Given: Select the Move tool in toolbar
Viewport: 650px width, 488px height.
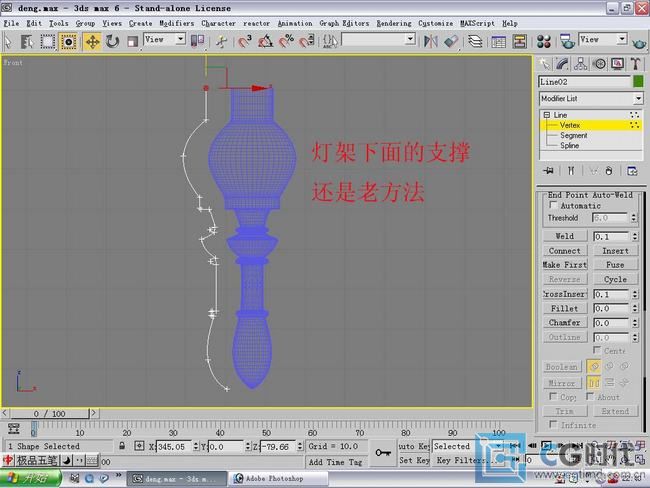Looking at the screenshot, I should click(x=92, y=41).
